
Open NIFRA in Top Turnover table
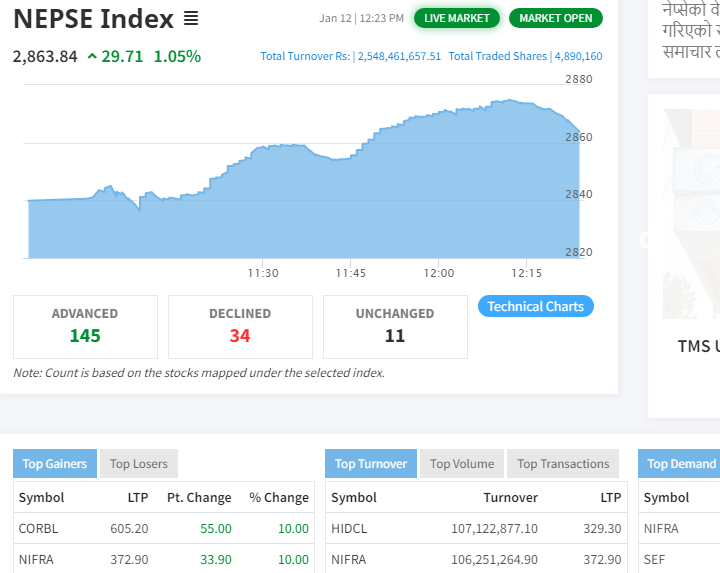coord(349,560)
